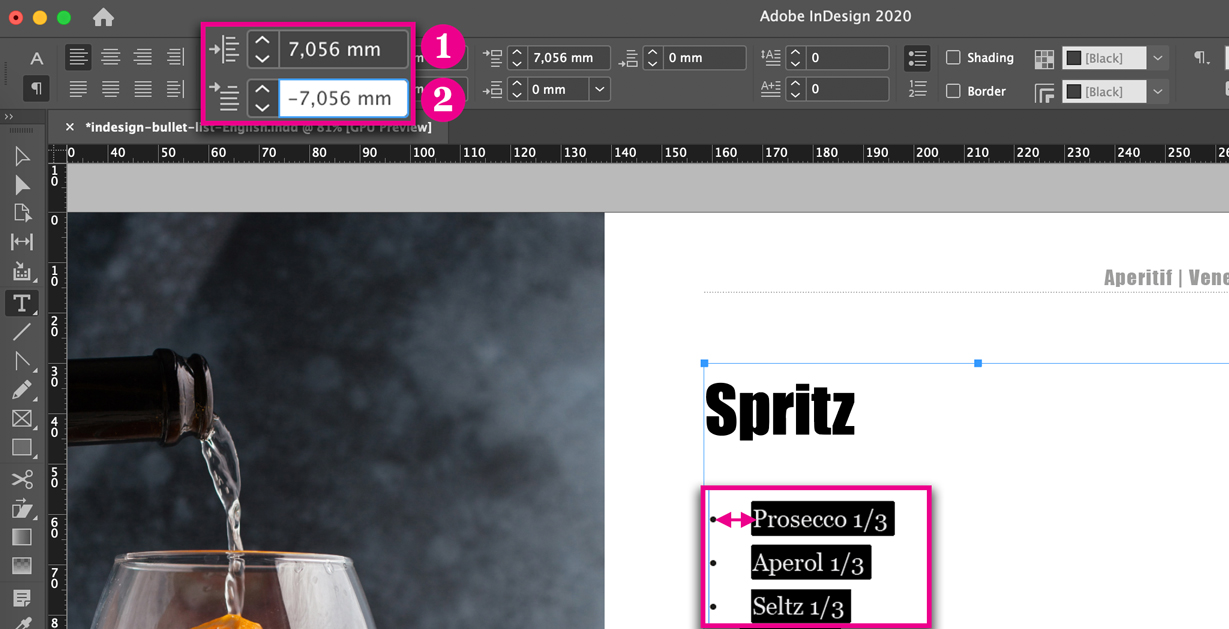
Task: Select the Type tool
Action: [x=22, y=302]
